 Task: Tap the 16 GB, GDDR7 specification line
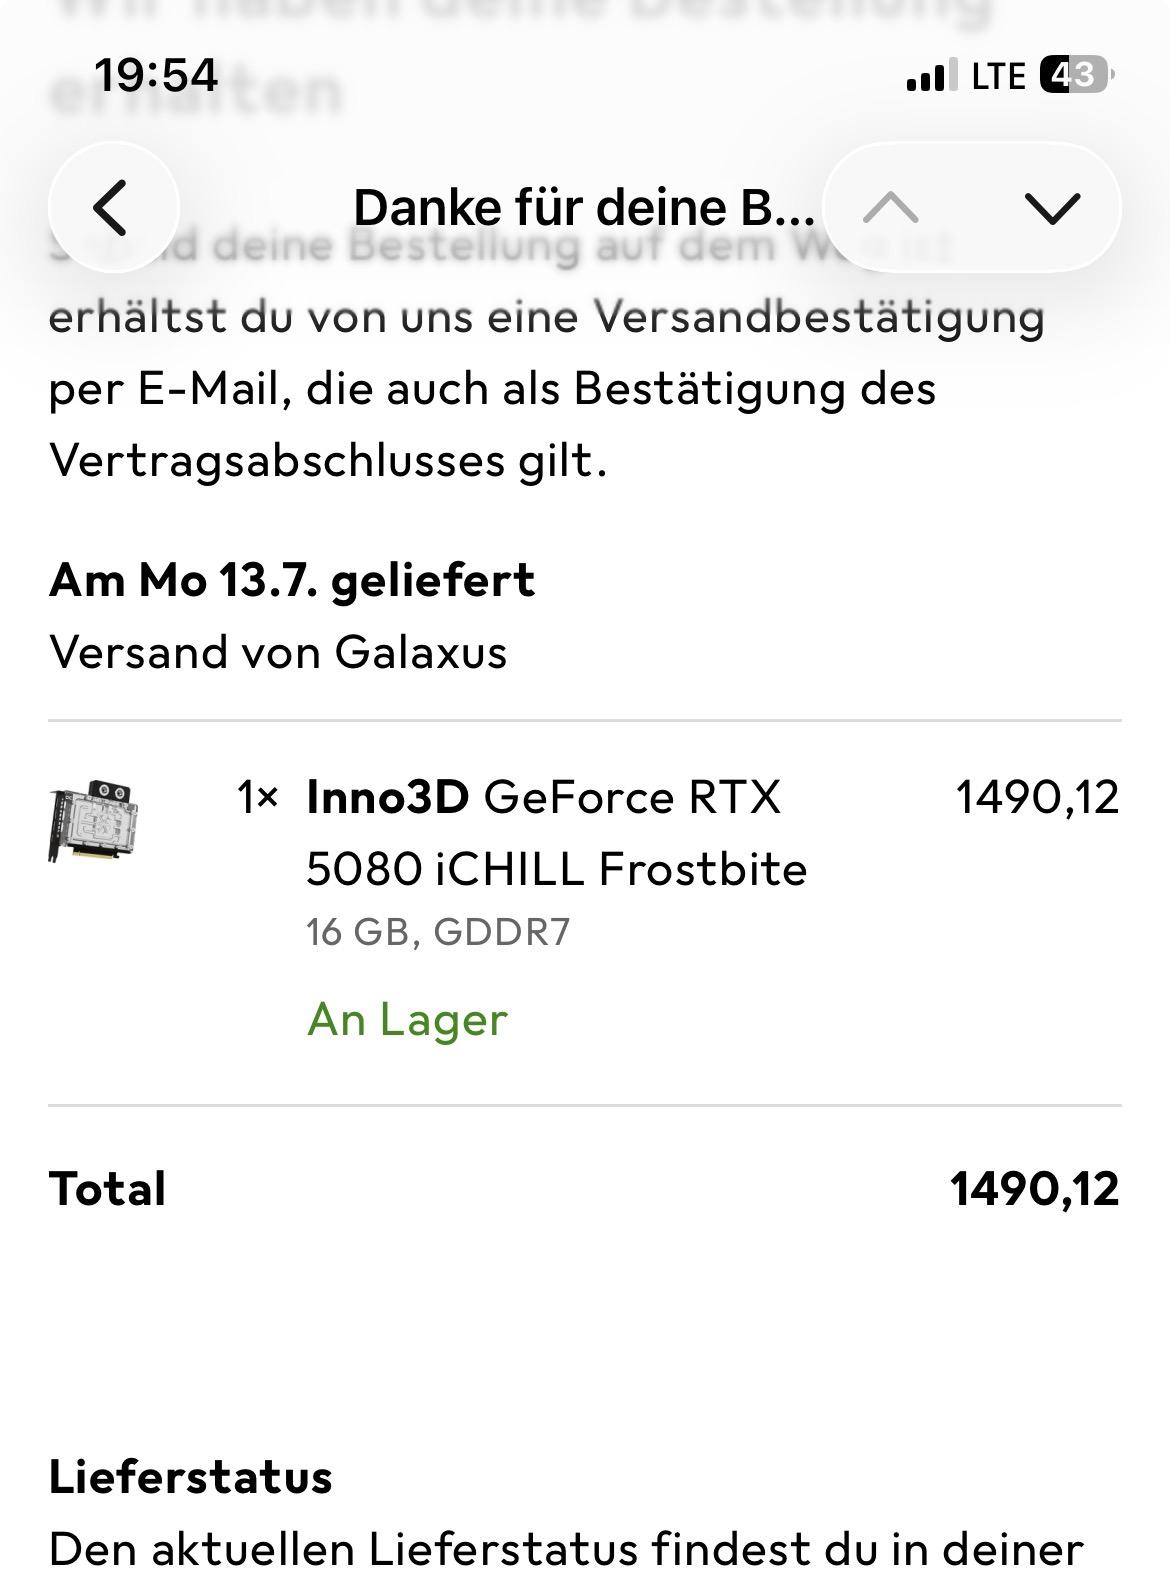(438, 932)
